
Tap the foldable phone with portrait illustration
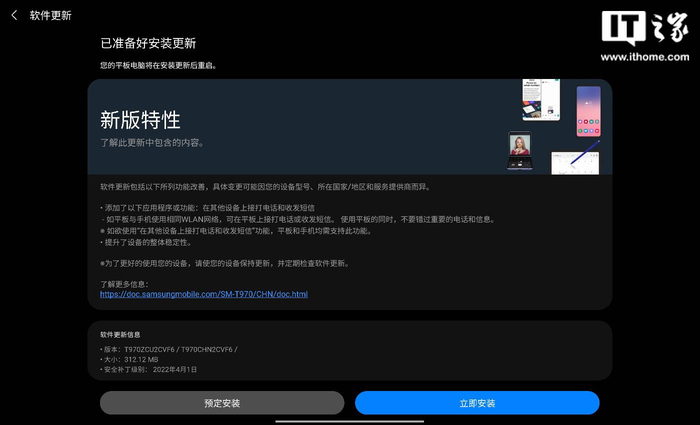520,150
